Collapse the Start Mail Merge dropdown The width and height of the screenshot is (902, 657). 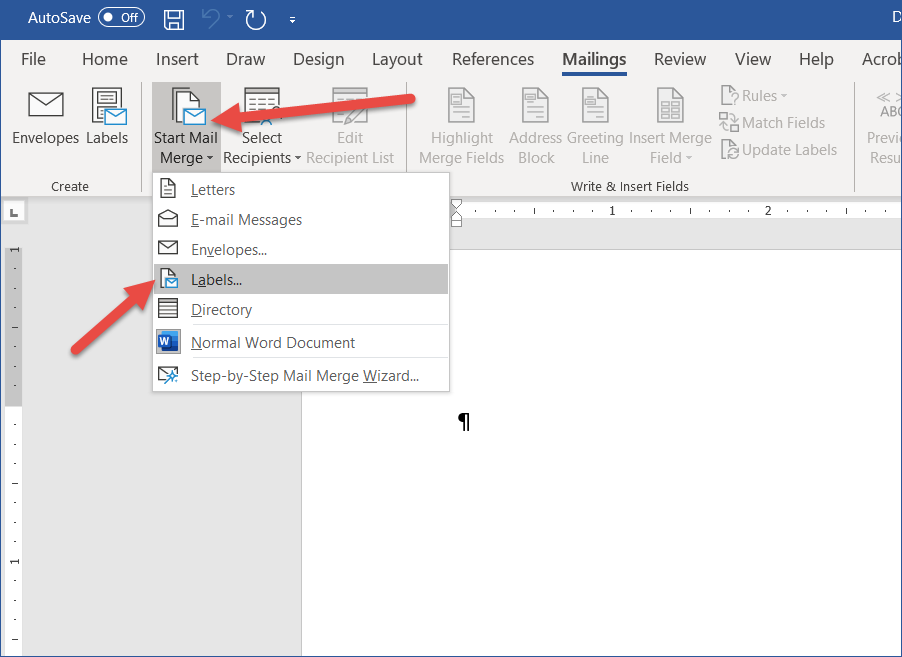[x=186, y=127]
